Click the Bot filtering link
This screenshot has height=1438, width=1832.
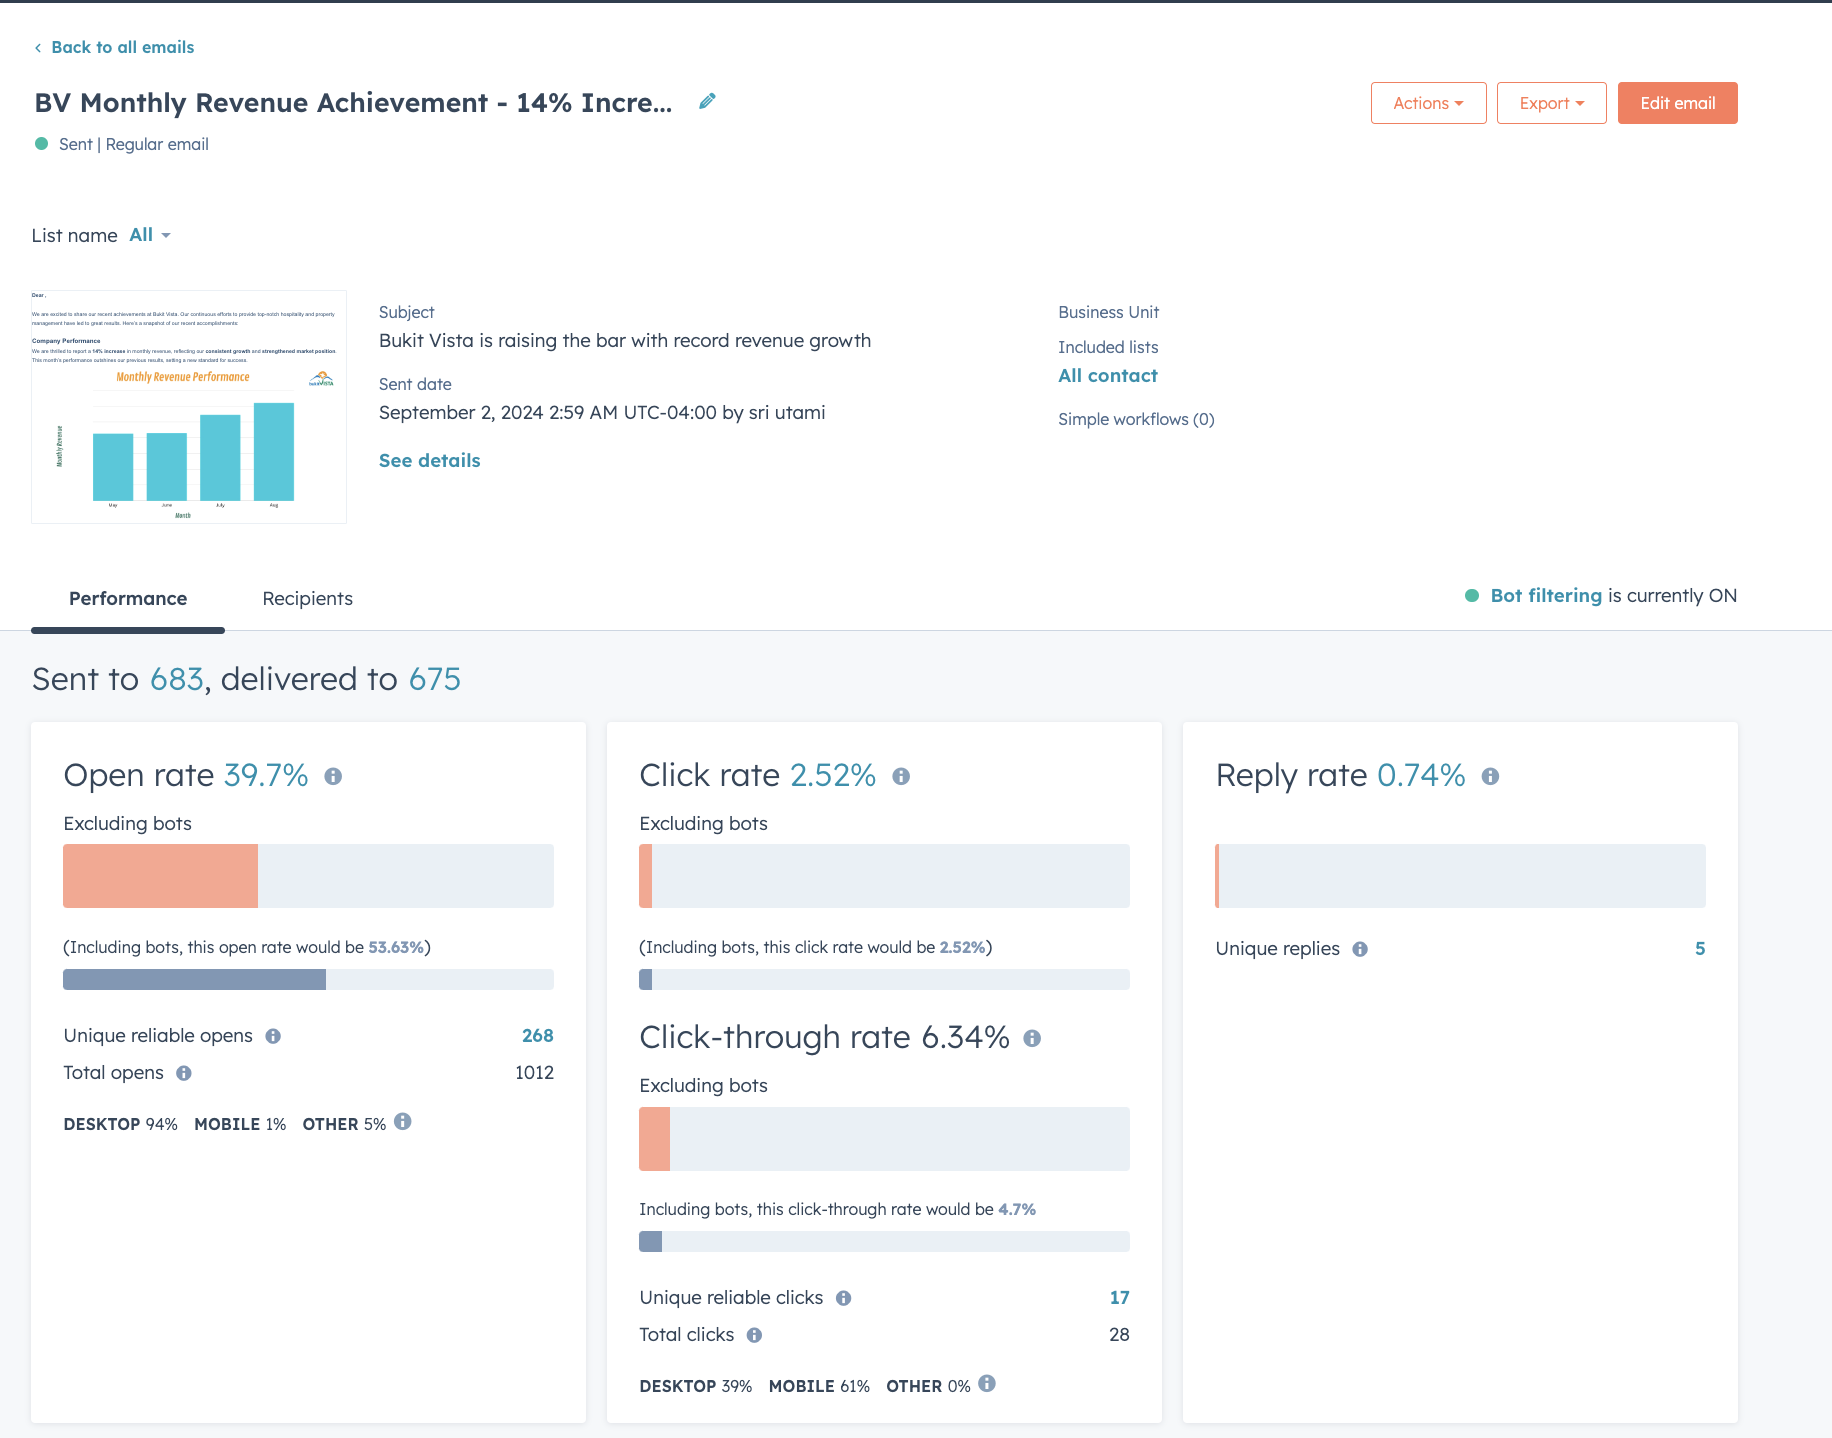point(1546,595)
